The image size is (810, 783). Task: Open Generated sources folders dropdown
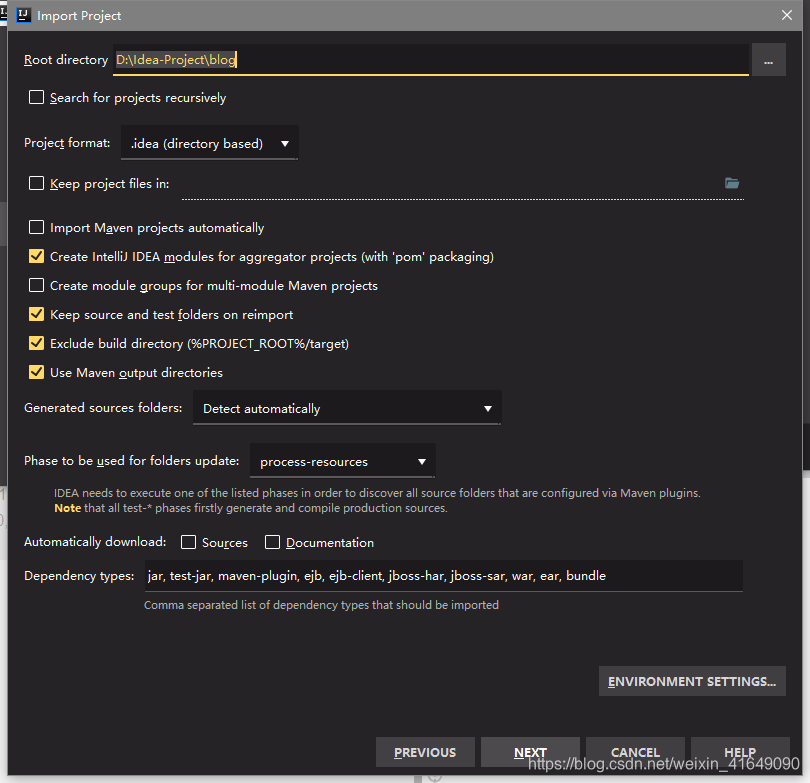[347, 408]
